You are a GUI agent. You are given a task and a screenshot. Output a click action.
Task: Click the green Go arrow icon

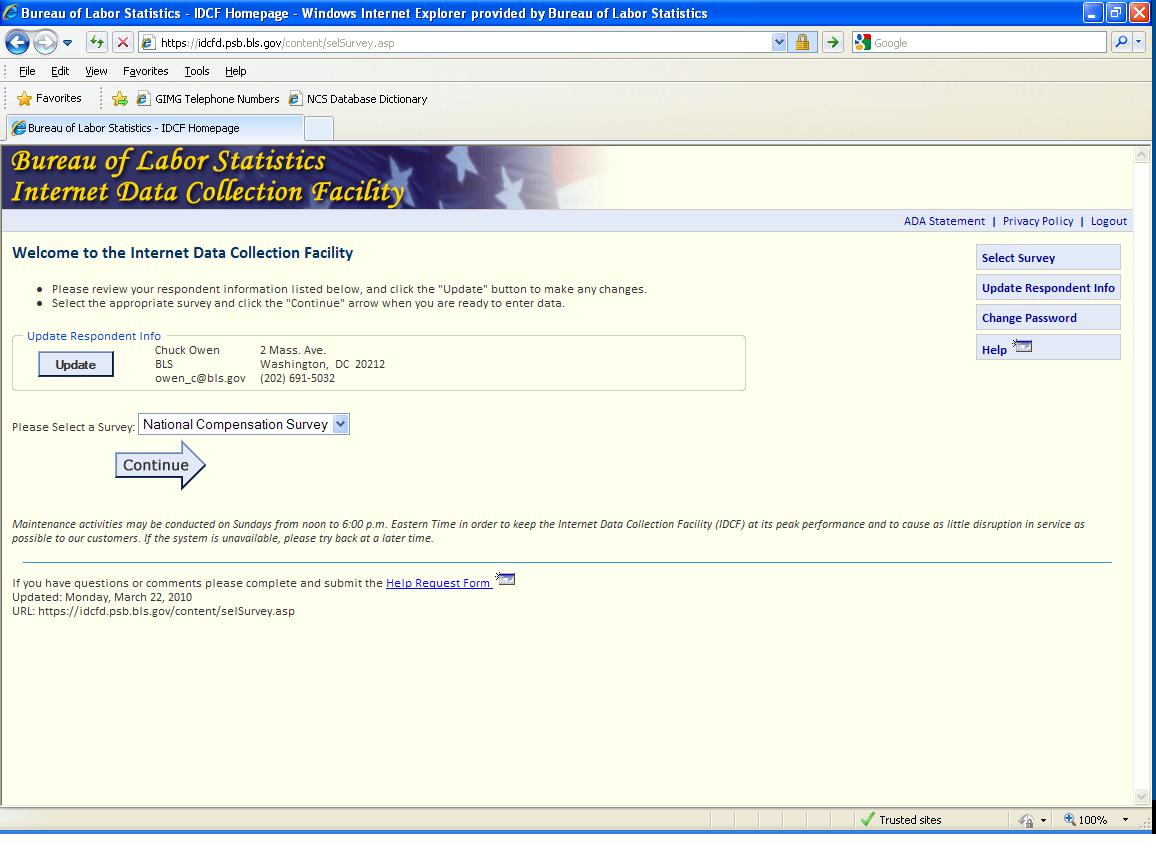click(832, 42)
